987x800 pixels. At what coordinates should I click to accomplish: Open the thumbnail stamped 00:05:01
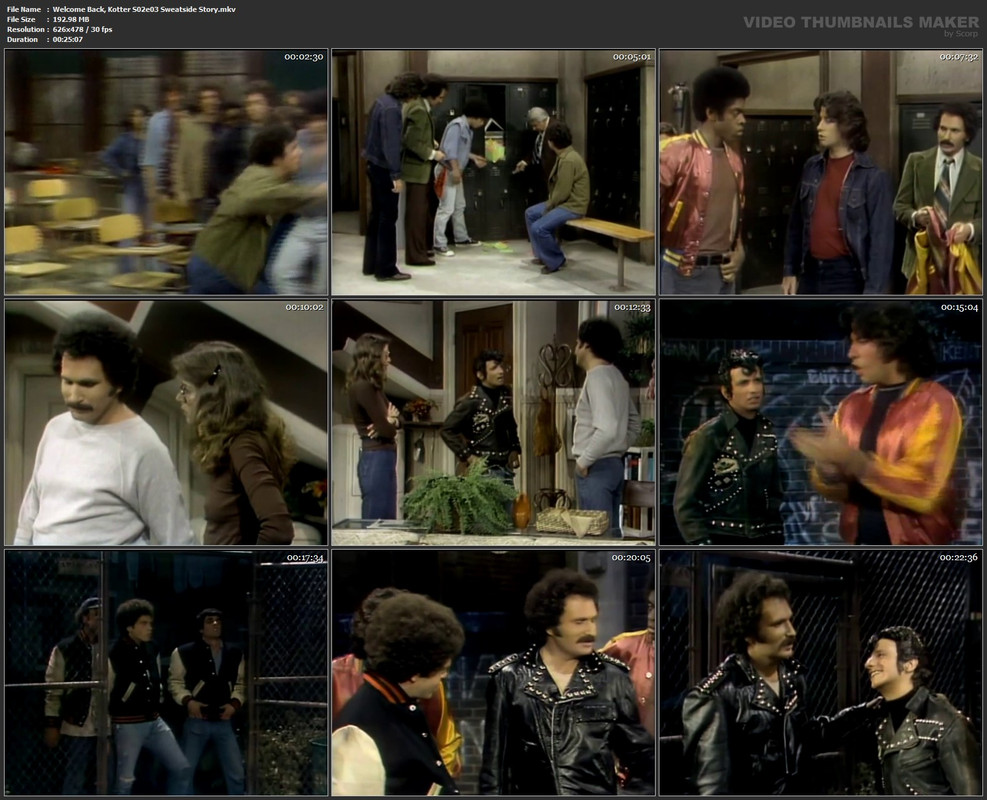coord(494,172)
